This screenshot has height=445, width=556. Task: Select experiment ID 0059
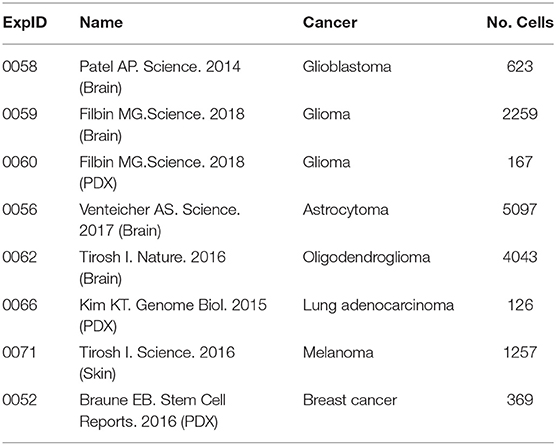(20, 114)
